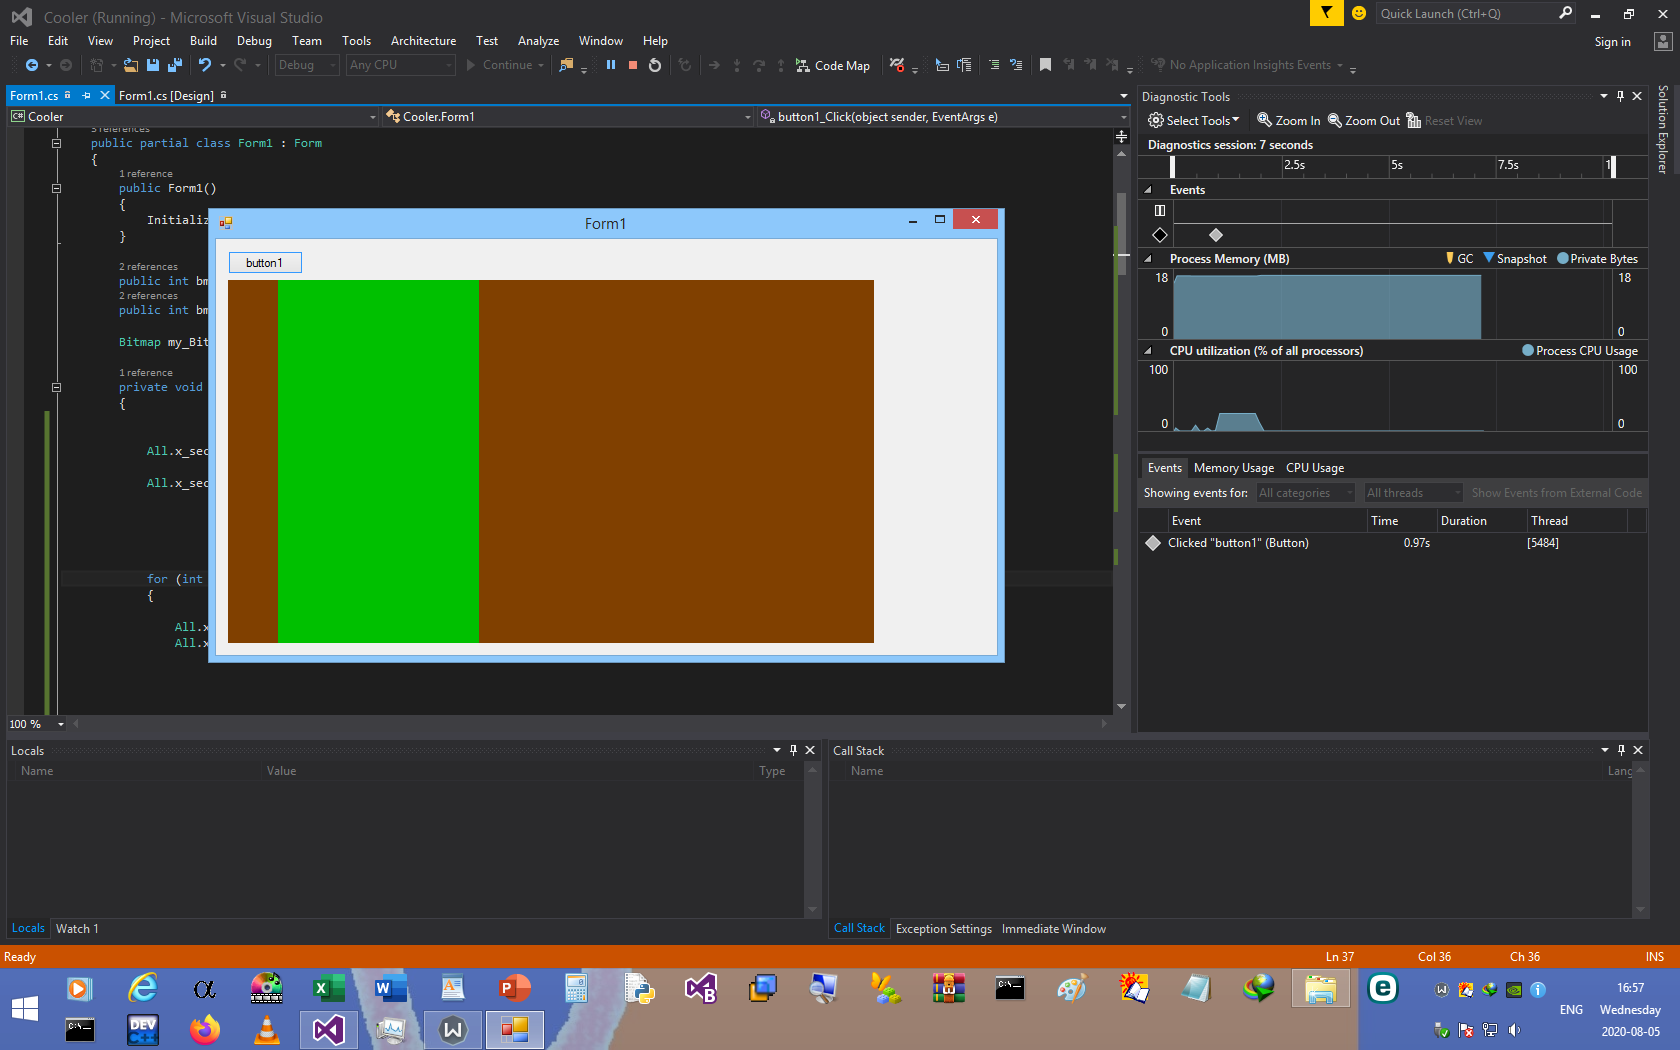Click the Quick Launch search box
The width and height of the screenshot is (1680, 1050).
pos(1476,13)
